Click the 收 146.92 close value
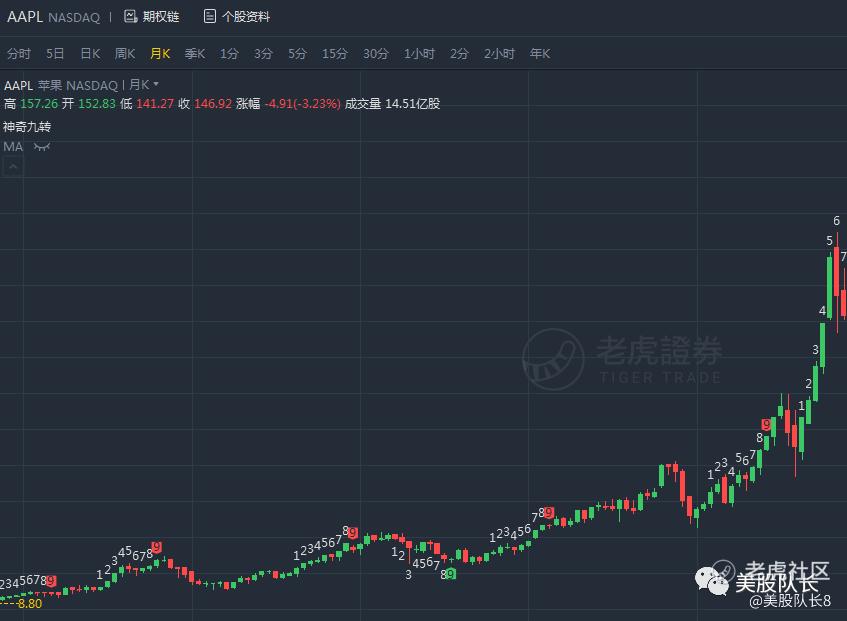Image resolution: width=847 pixels, height=621 pixels. pos(205,103)
